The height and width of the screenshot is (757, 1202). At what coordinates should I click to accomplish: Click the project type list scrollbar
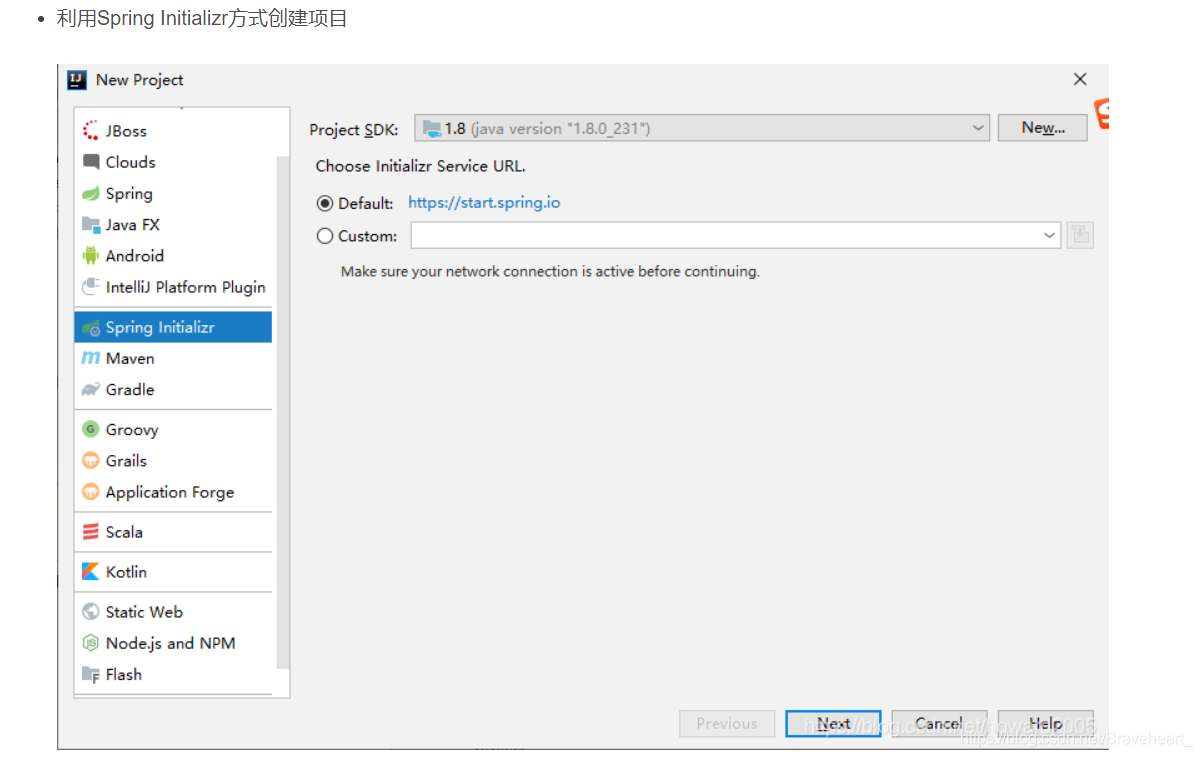[x=282, y=412]
